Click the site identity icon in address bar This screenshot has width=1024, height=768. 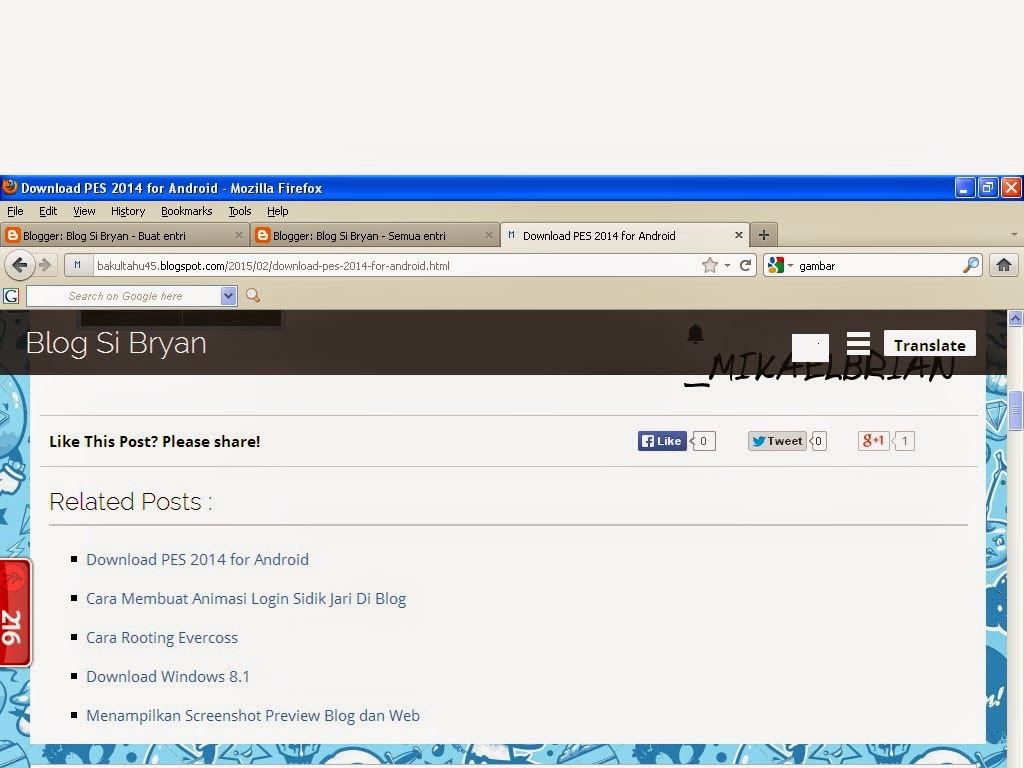click(77, 265)
